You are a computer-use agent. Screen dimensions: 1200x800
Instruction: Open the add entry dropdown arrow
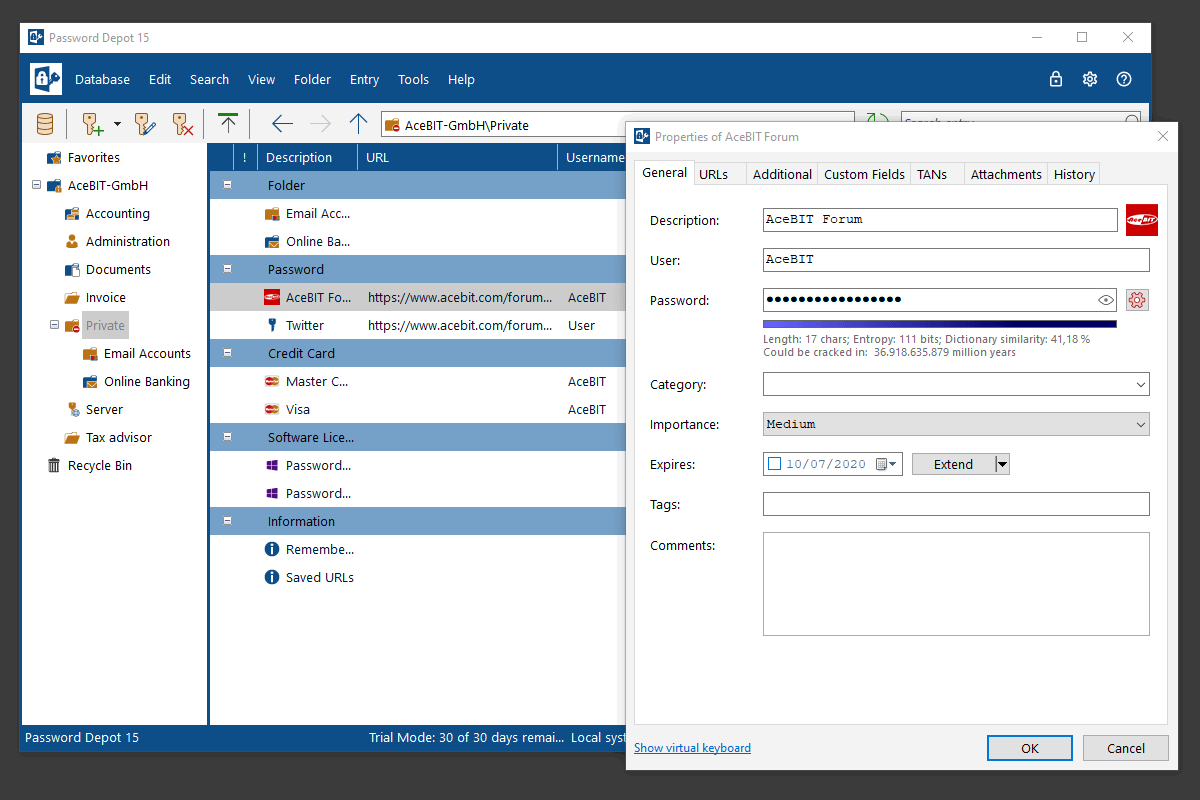tap(117, 124)
